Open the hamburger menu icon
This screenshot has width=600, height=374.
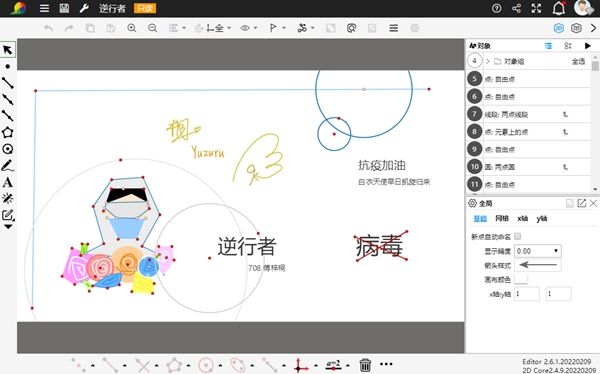coord(44,8)
